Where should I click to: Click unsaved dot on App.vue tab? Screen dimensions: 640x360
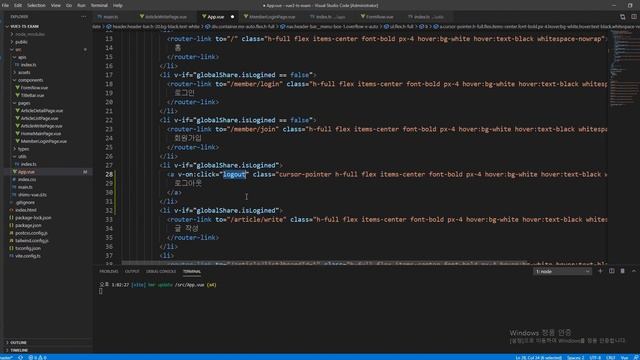click(232, 17)
